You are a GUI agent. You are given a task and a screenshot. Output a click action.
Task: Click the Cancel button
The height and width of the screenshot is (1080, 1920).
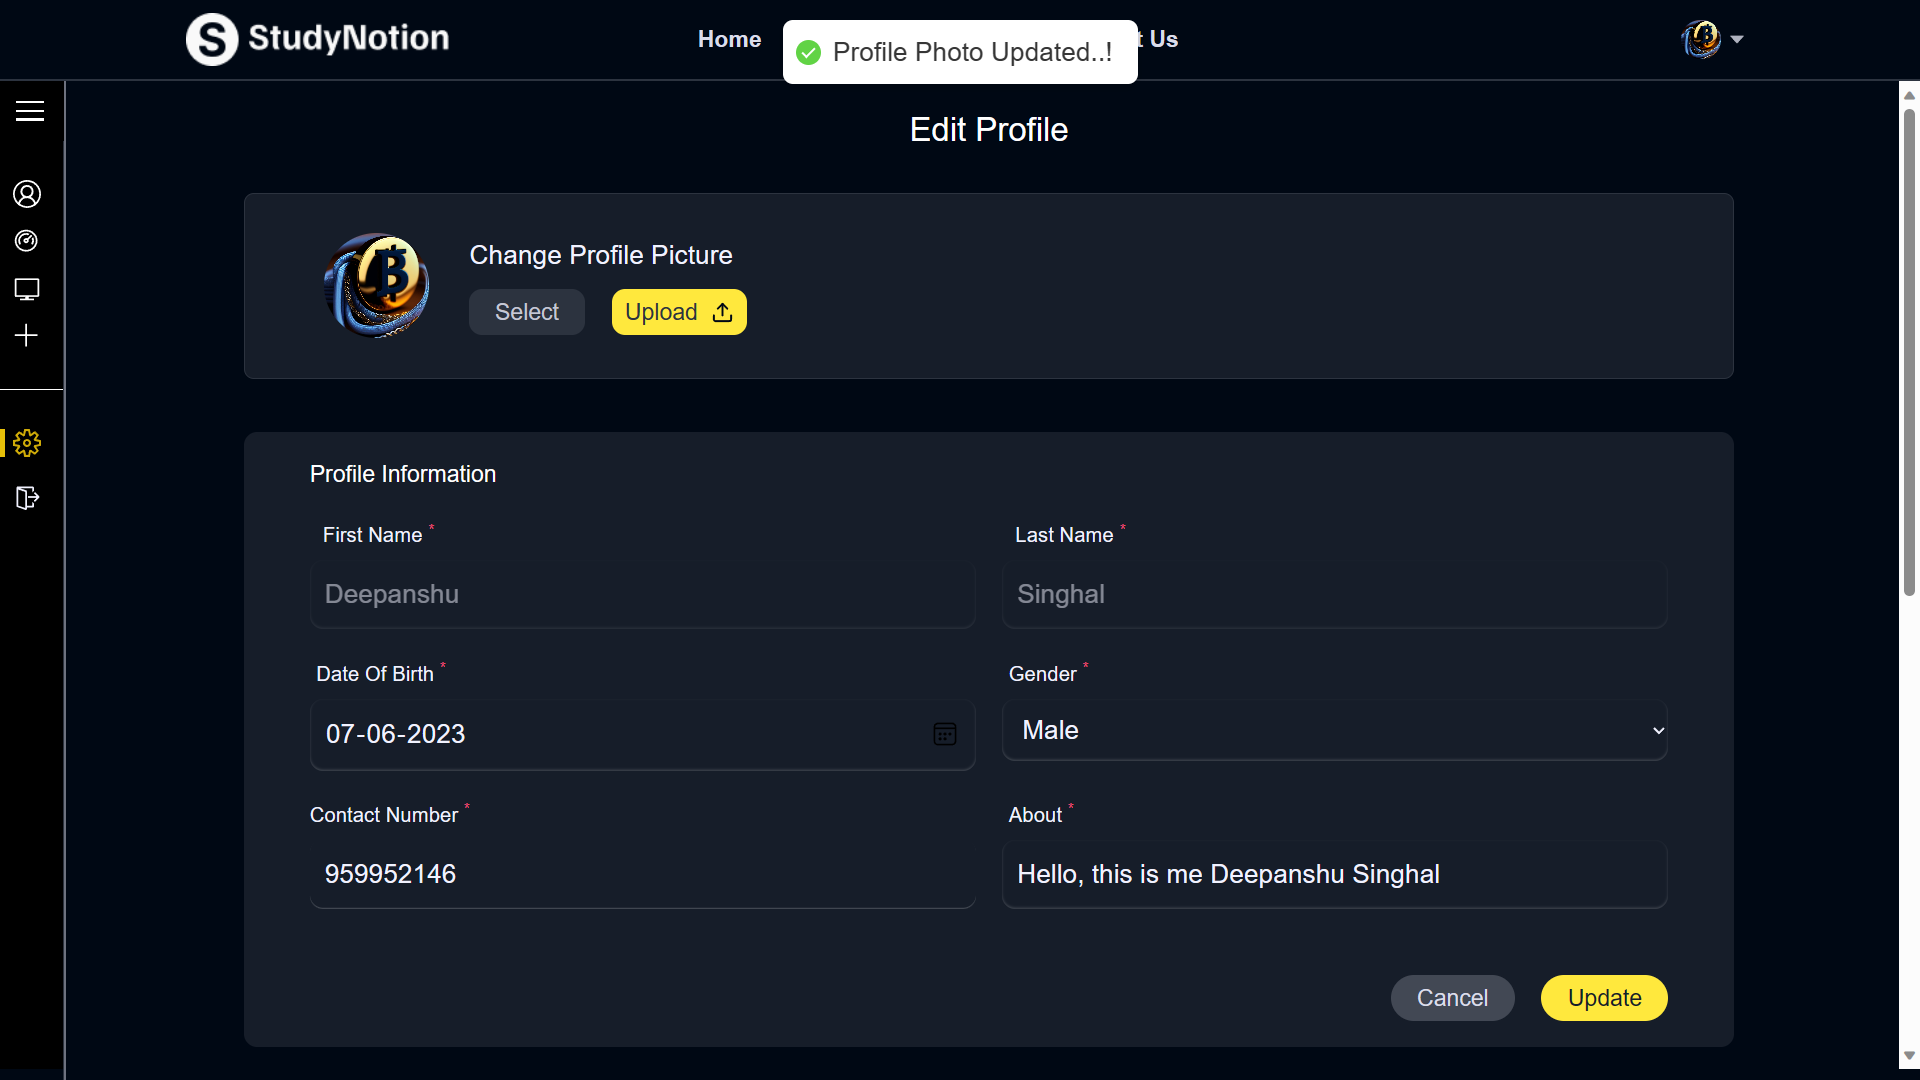coord(1452,998)
